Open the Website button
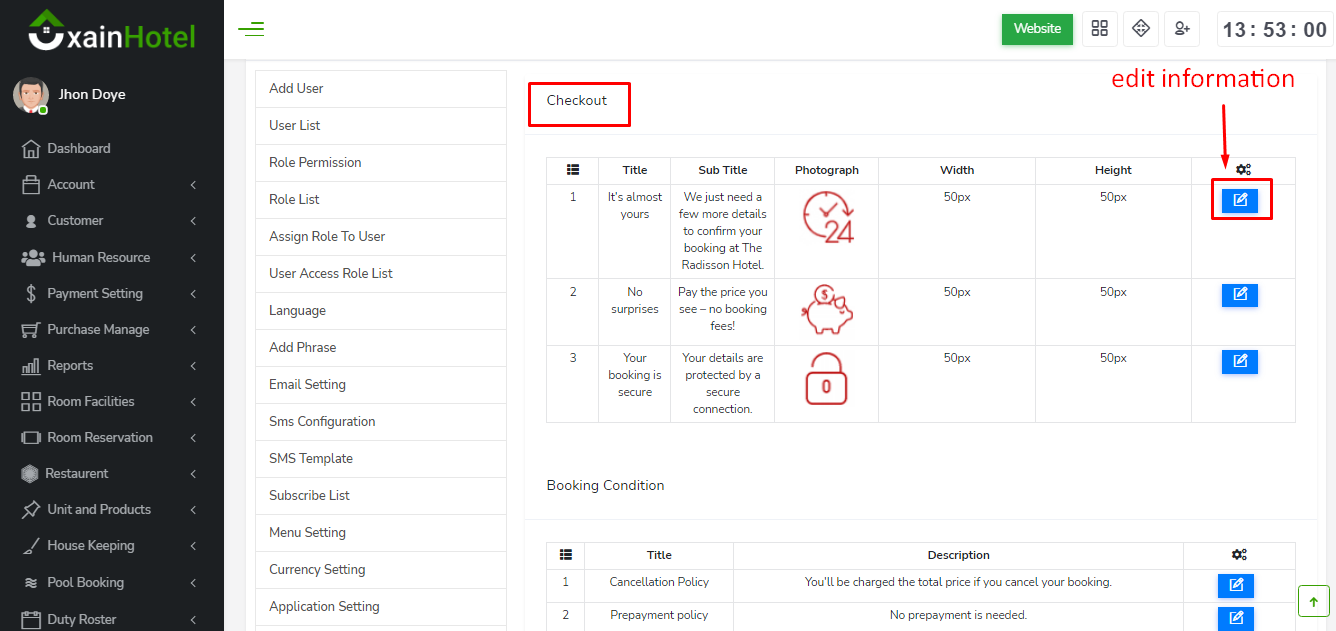 (x=1037, y=29)
